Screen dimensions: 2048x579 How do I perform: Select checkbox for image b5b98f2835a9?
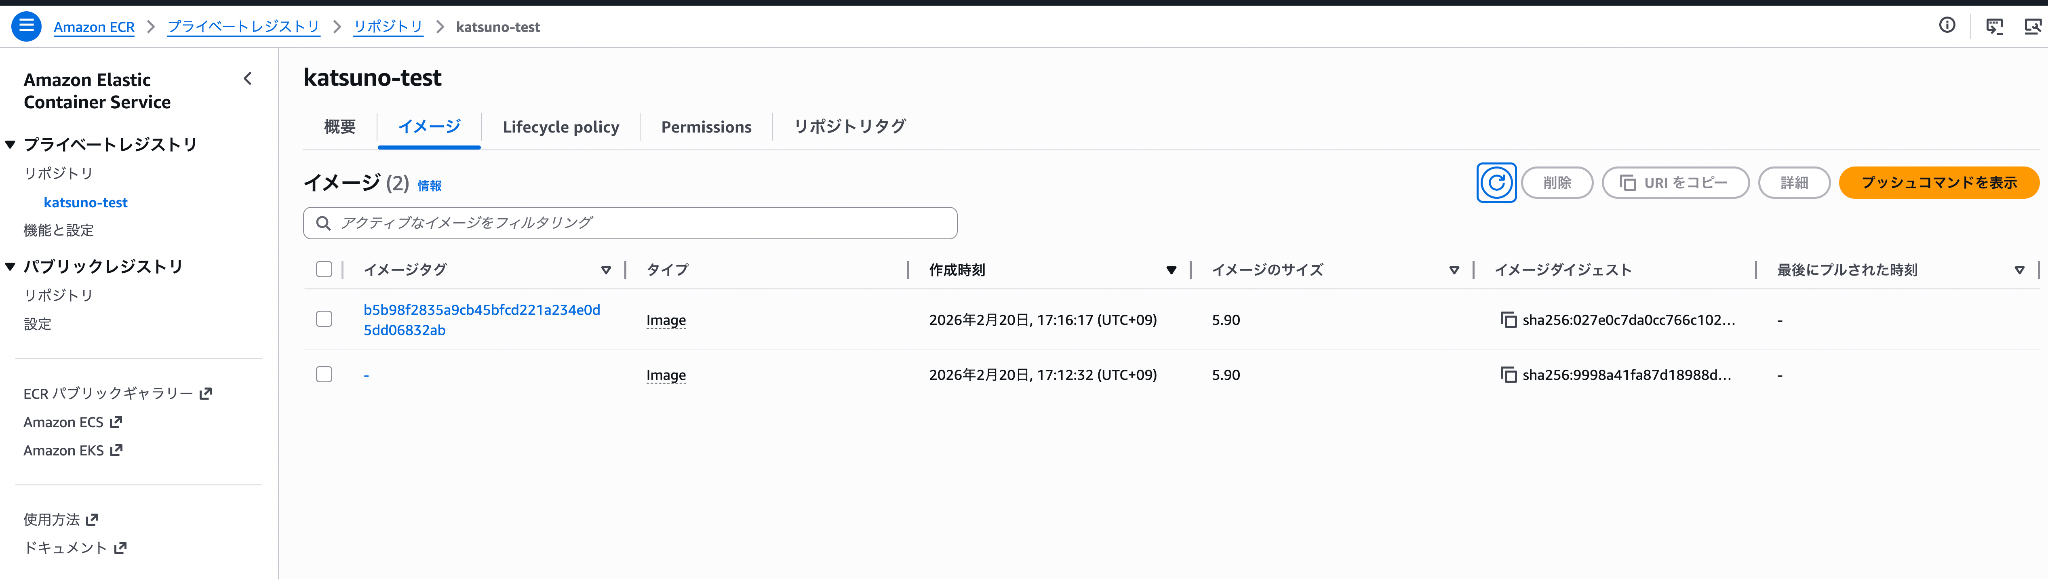(x=324, y=319)
